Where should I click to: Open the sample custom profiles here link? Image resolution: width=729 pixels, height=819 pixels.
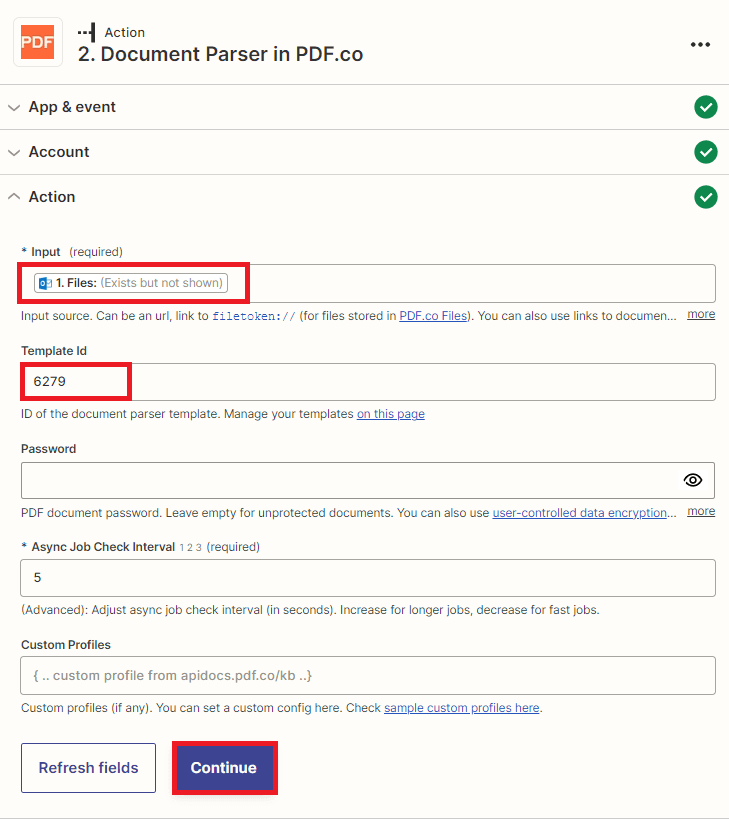coord(461,708)
